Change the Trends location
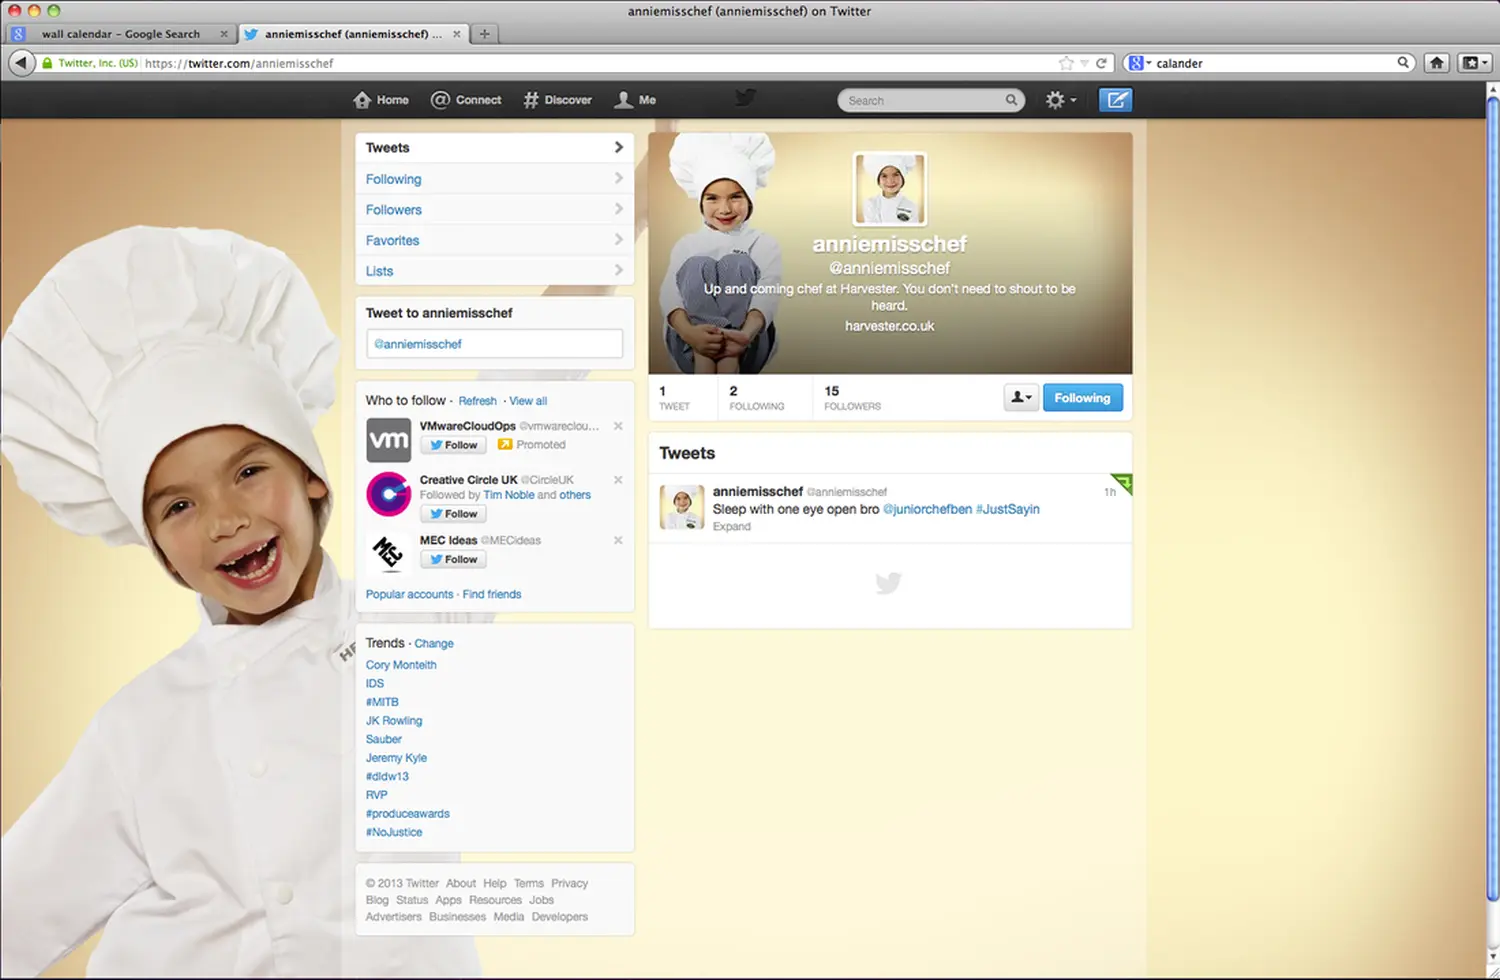 click(434, 644)
